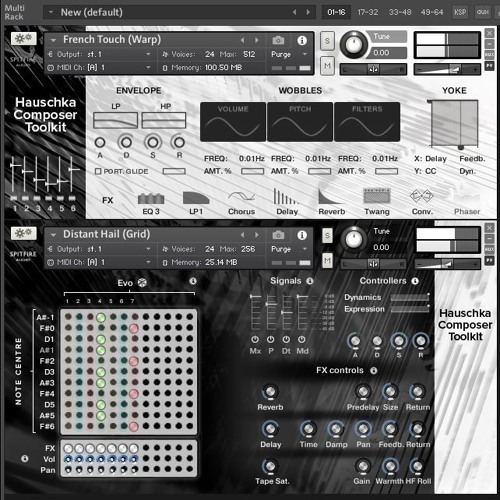Image resolution: width=500 pixels, height=500 pixels.
Task: Click the LP envelope curve display
Action: click(x=115, y=120)
